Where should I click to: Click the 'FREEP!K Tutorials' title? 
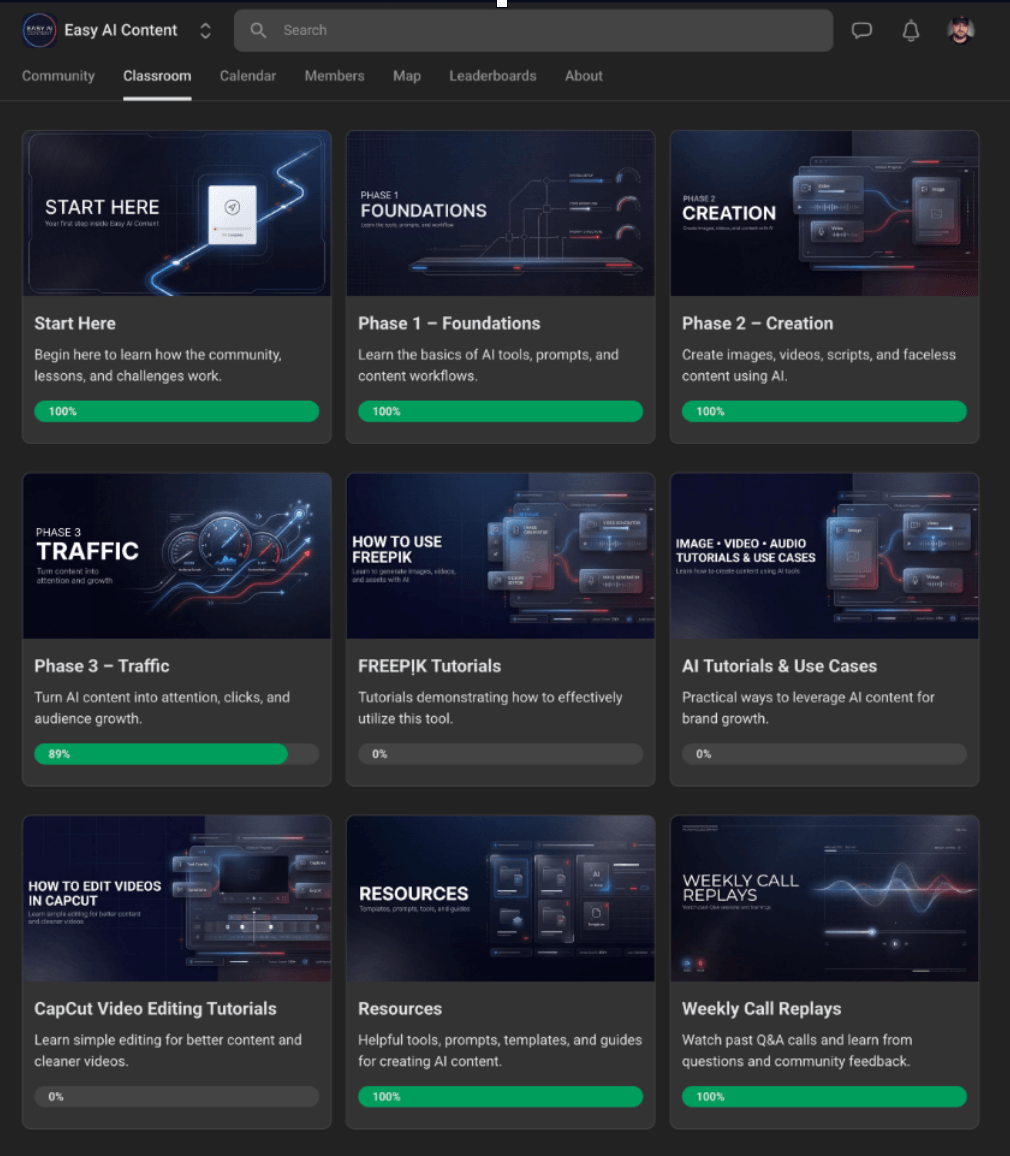(429, 666)
